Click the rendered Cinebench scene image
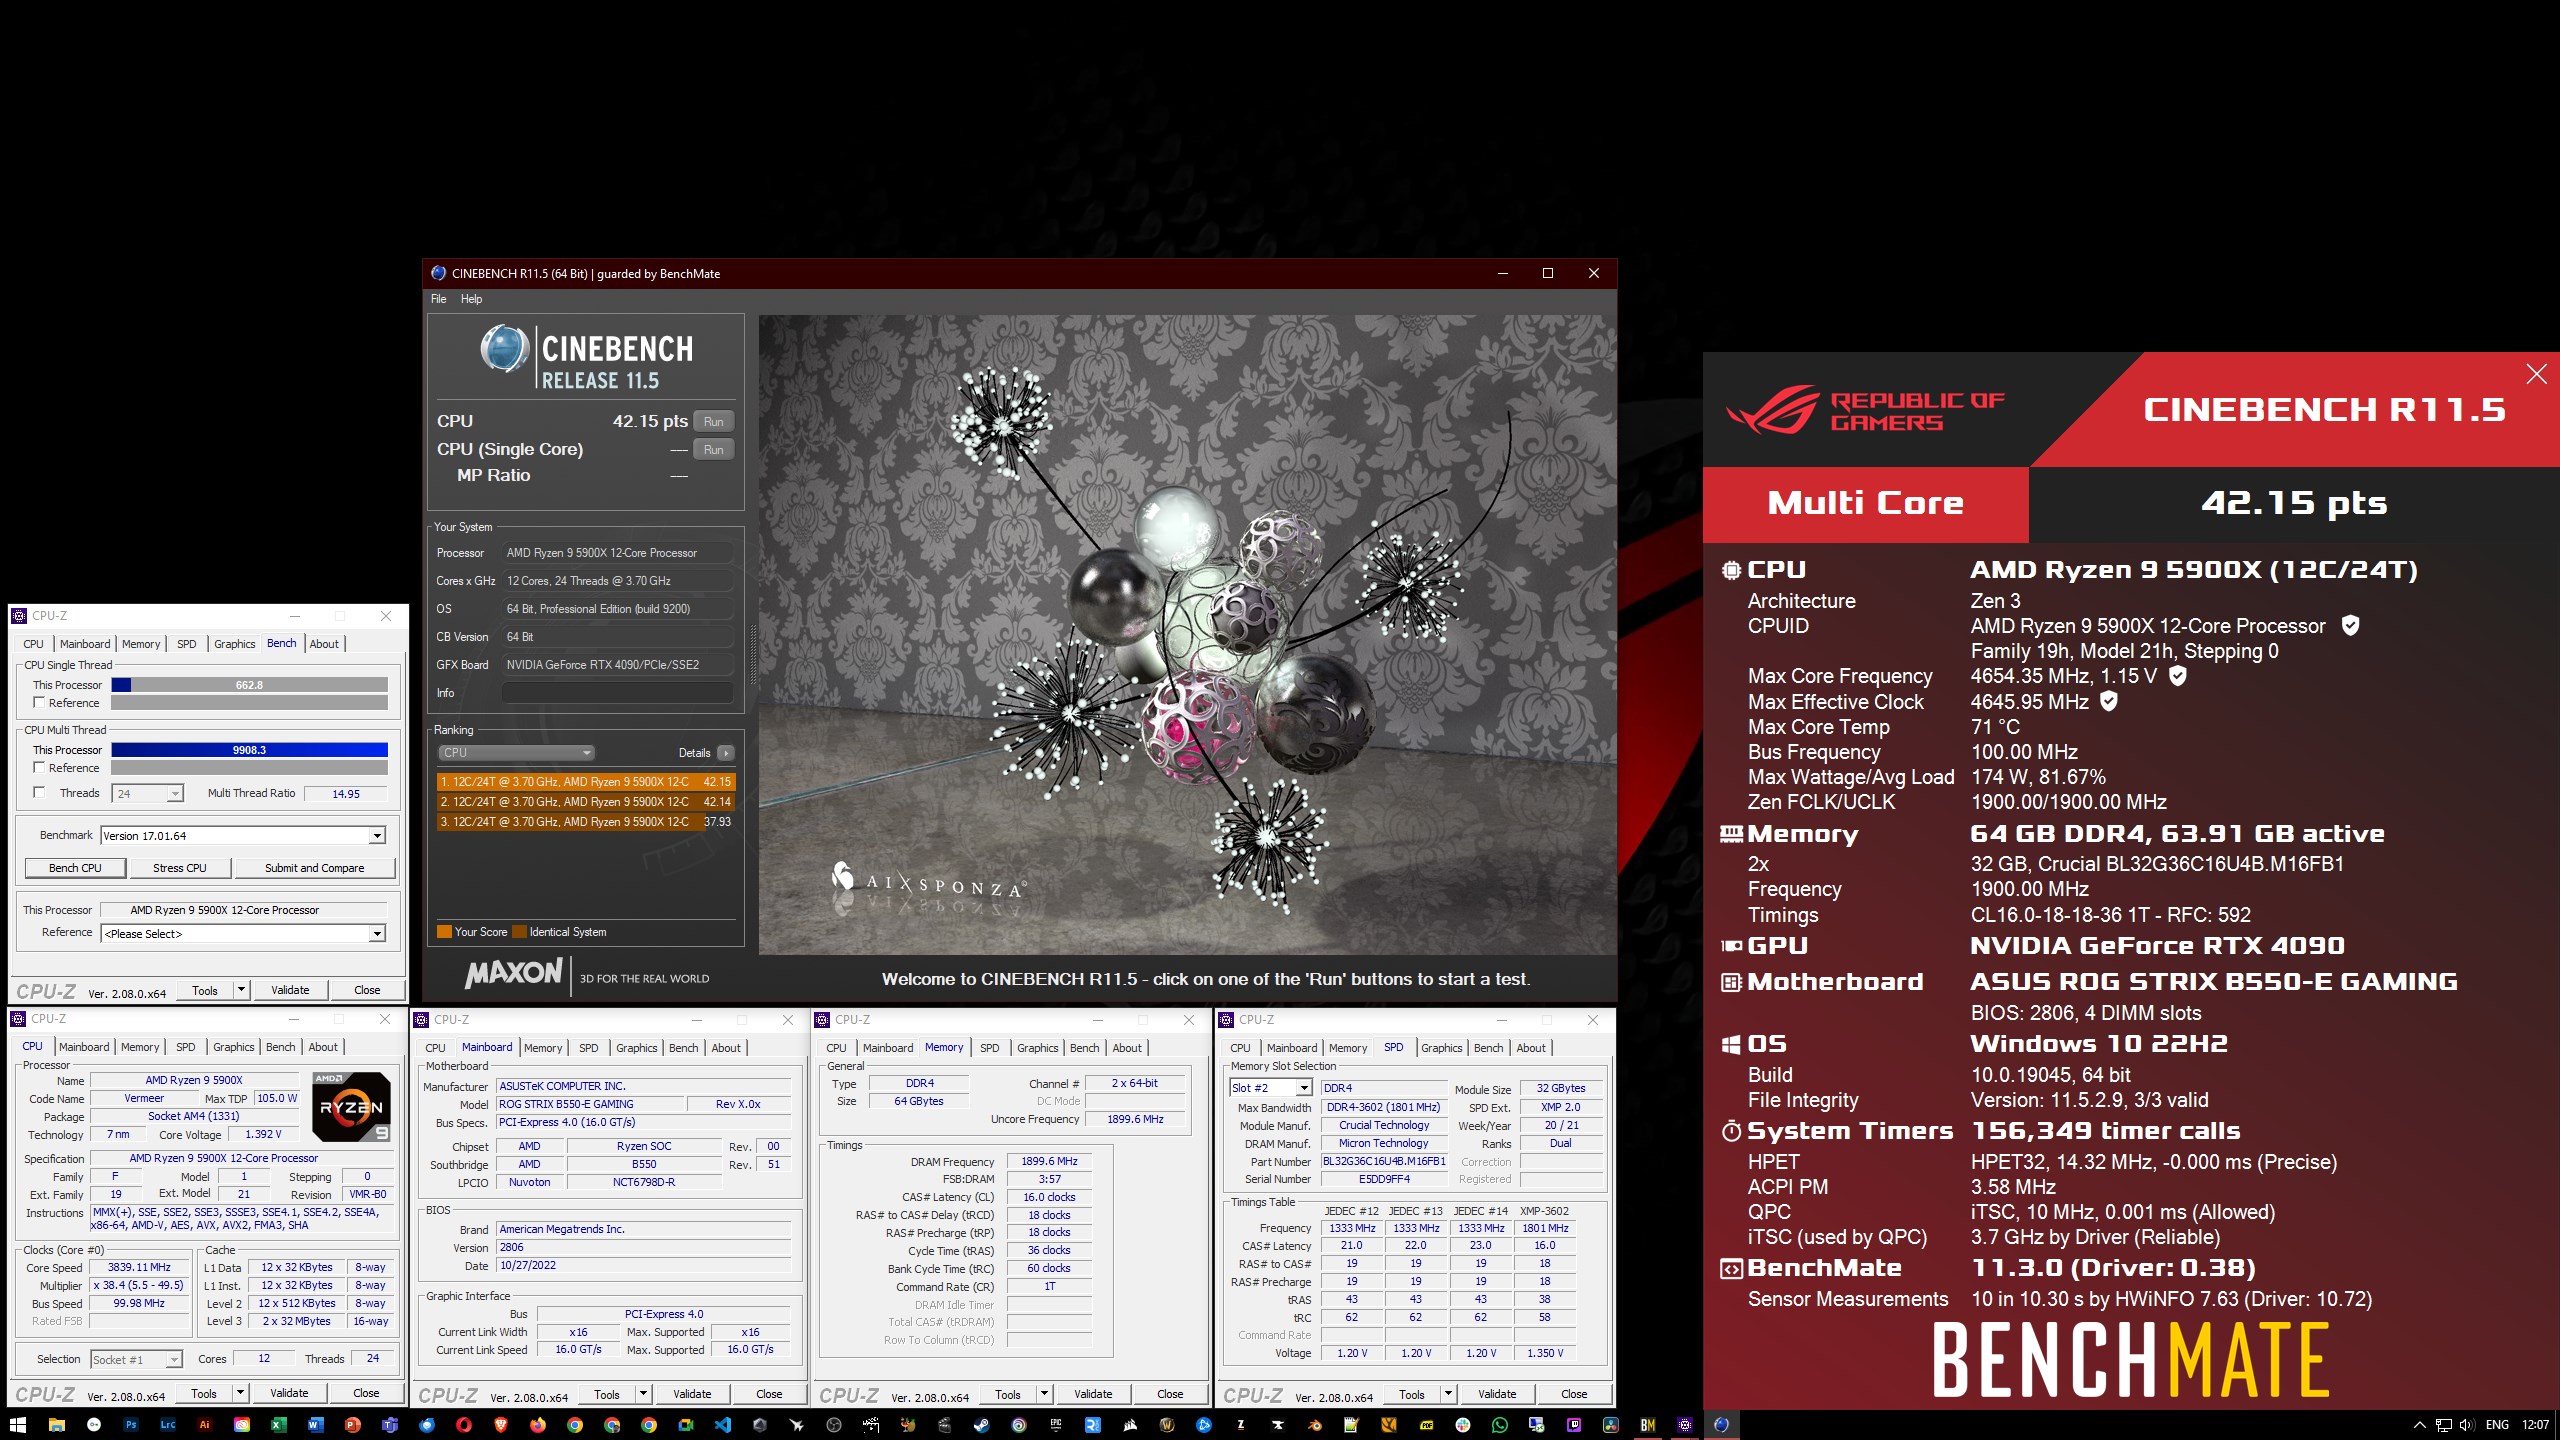This screenshot has height=1440, width=2560. [1187, 635]
